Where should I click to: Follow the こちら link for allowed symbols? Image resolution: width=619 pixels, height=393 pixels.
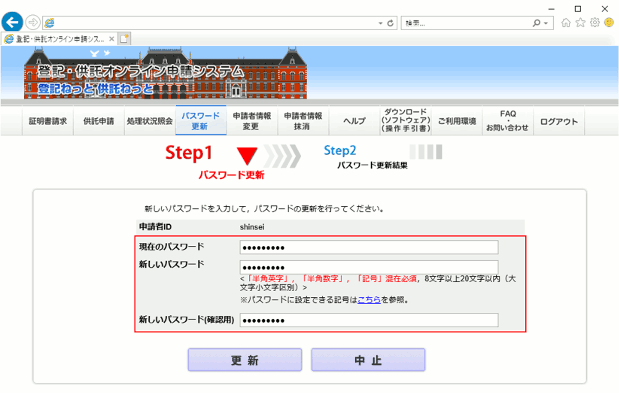coord(369,300)
